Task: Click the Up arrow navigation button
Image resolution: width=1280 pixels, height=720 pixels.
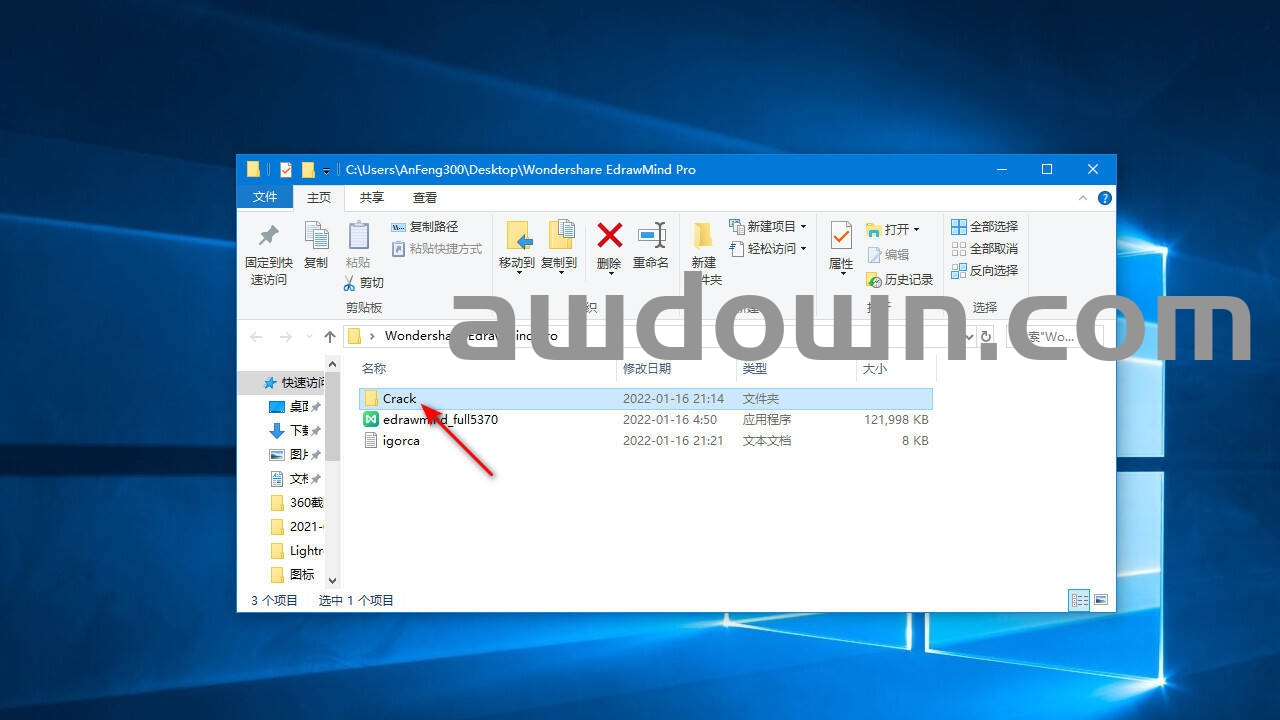Action: pos(330,337)
